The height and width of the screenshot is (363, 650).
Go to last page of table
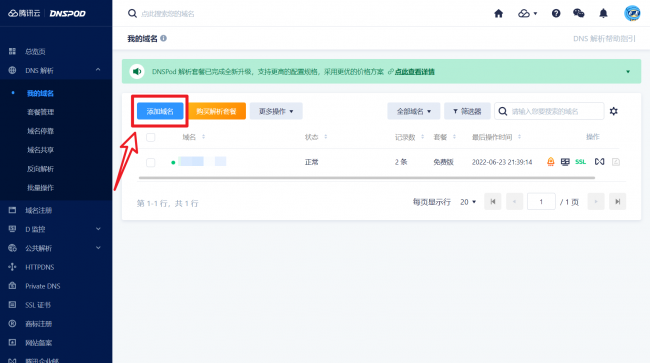click(x=618, y=202)
